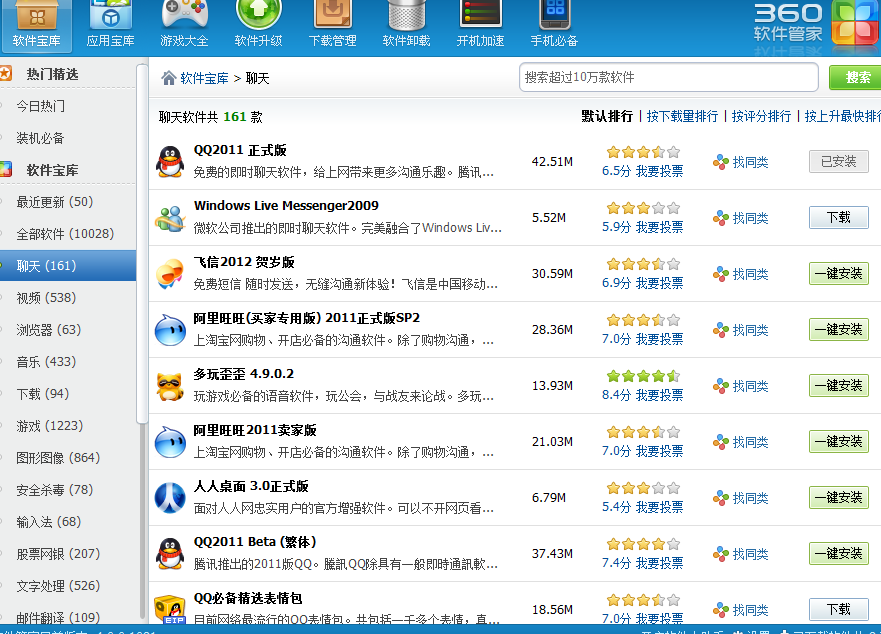Click the 多玩歪歪 star rating
881x634 pixels.
(643, 376)
